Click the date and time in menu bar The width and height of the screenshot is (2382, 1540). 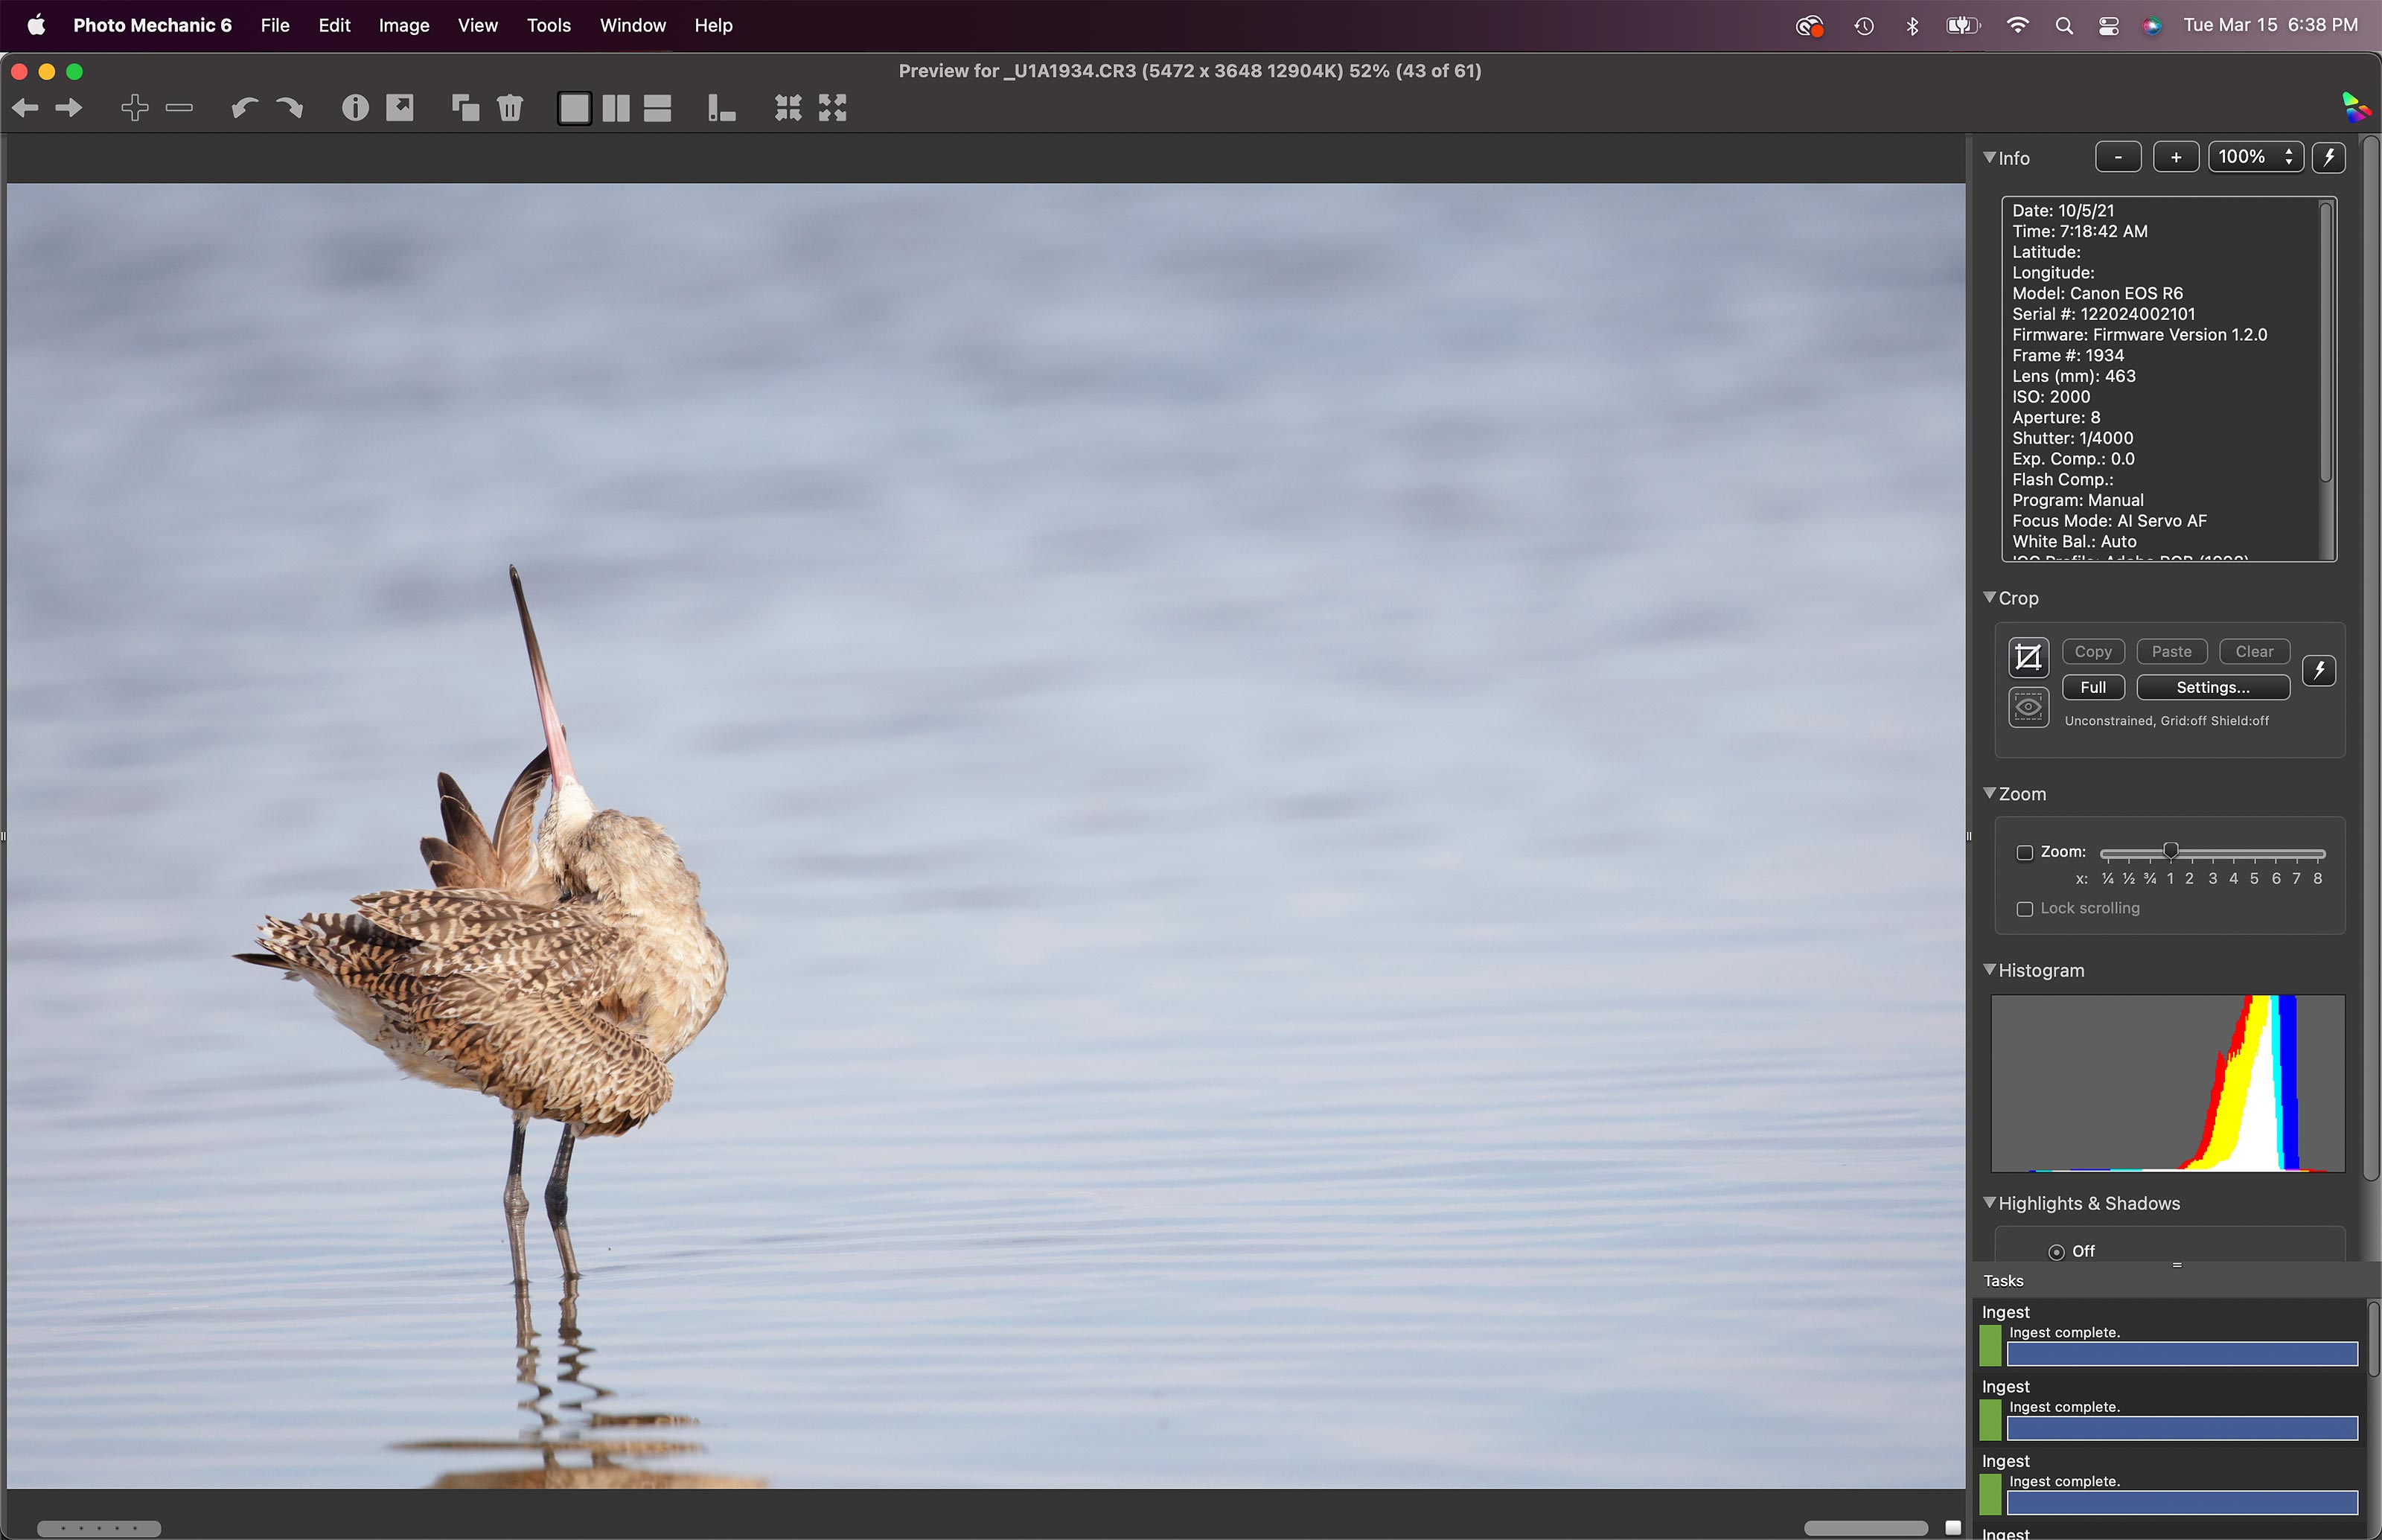(x=2270, y=26)
